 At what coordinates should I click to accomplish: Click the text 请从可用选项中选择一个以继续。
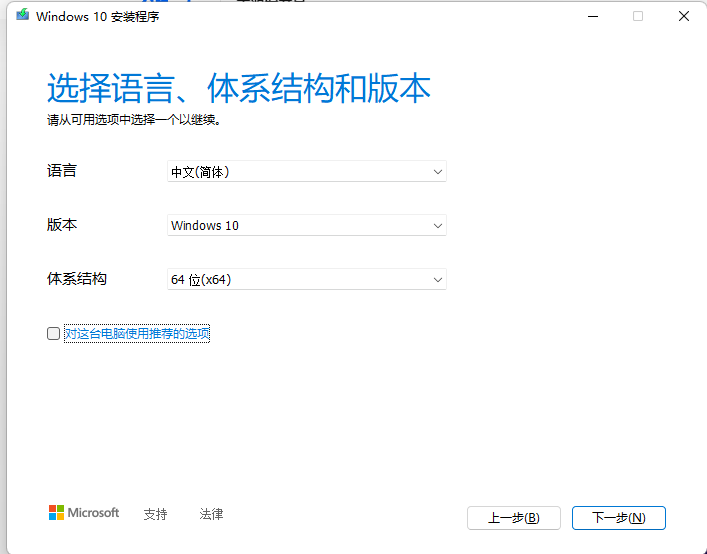point(134,120)
